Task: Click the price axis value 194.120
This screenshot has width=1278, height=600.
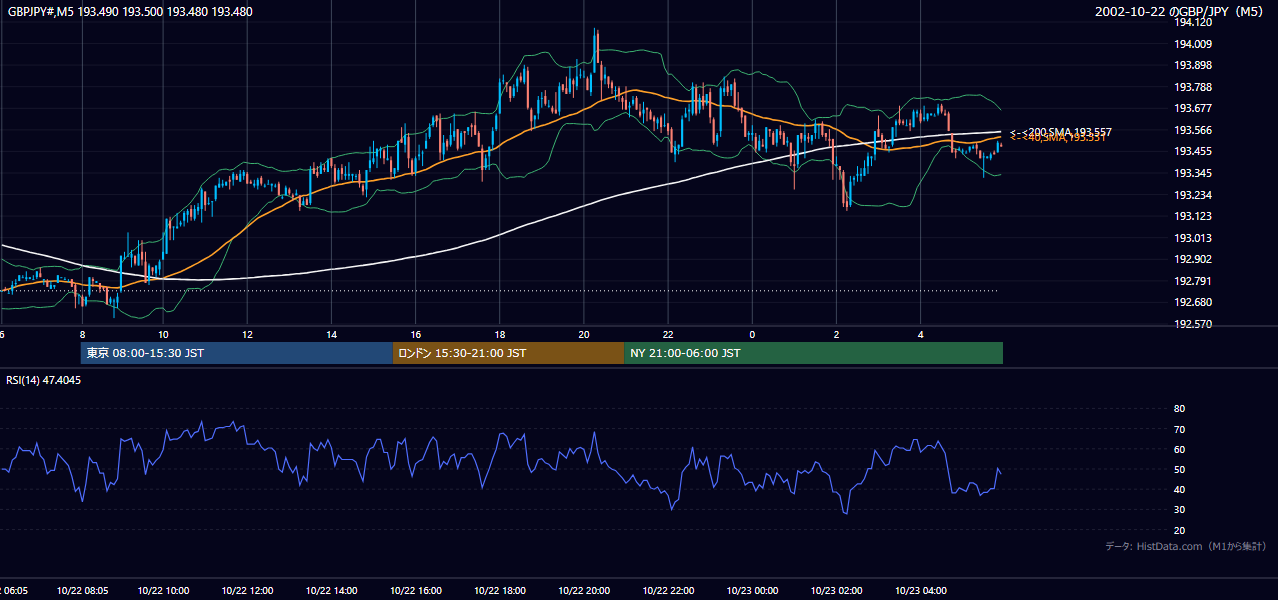Action: 1194,22
